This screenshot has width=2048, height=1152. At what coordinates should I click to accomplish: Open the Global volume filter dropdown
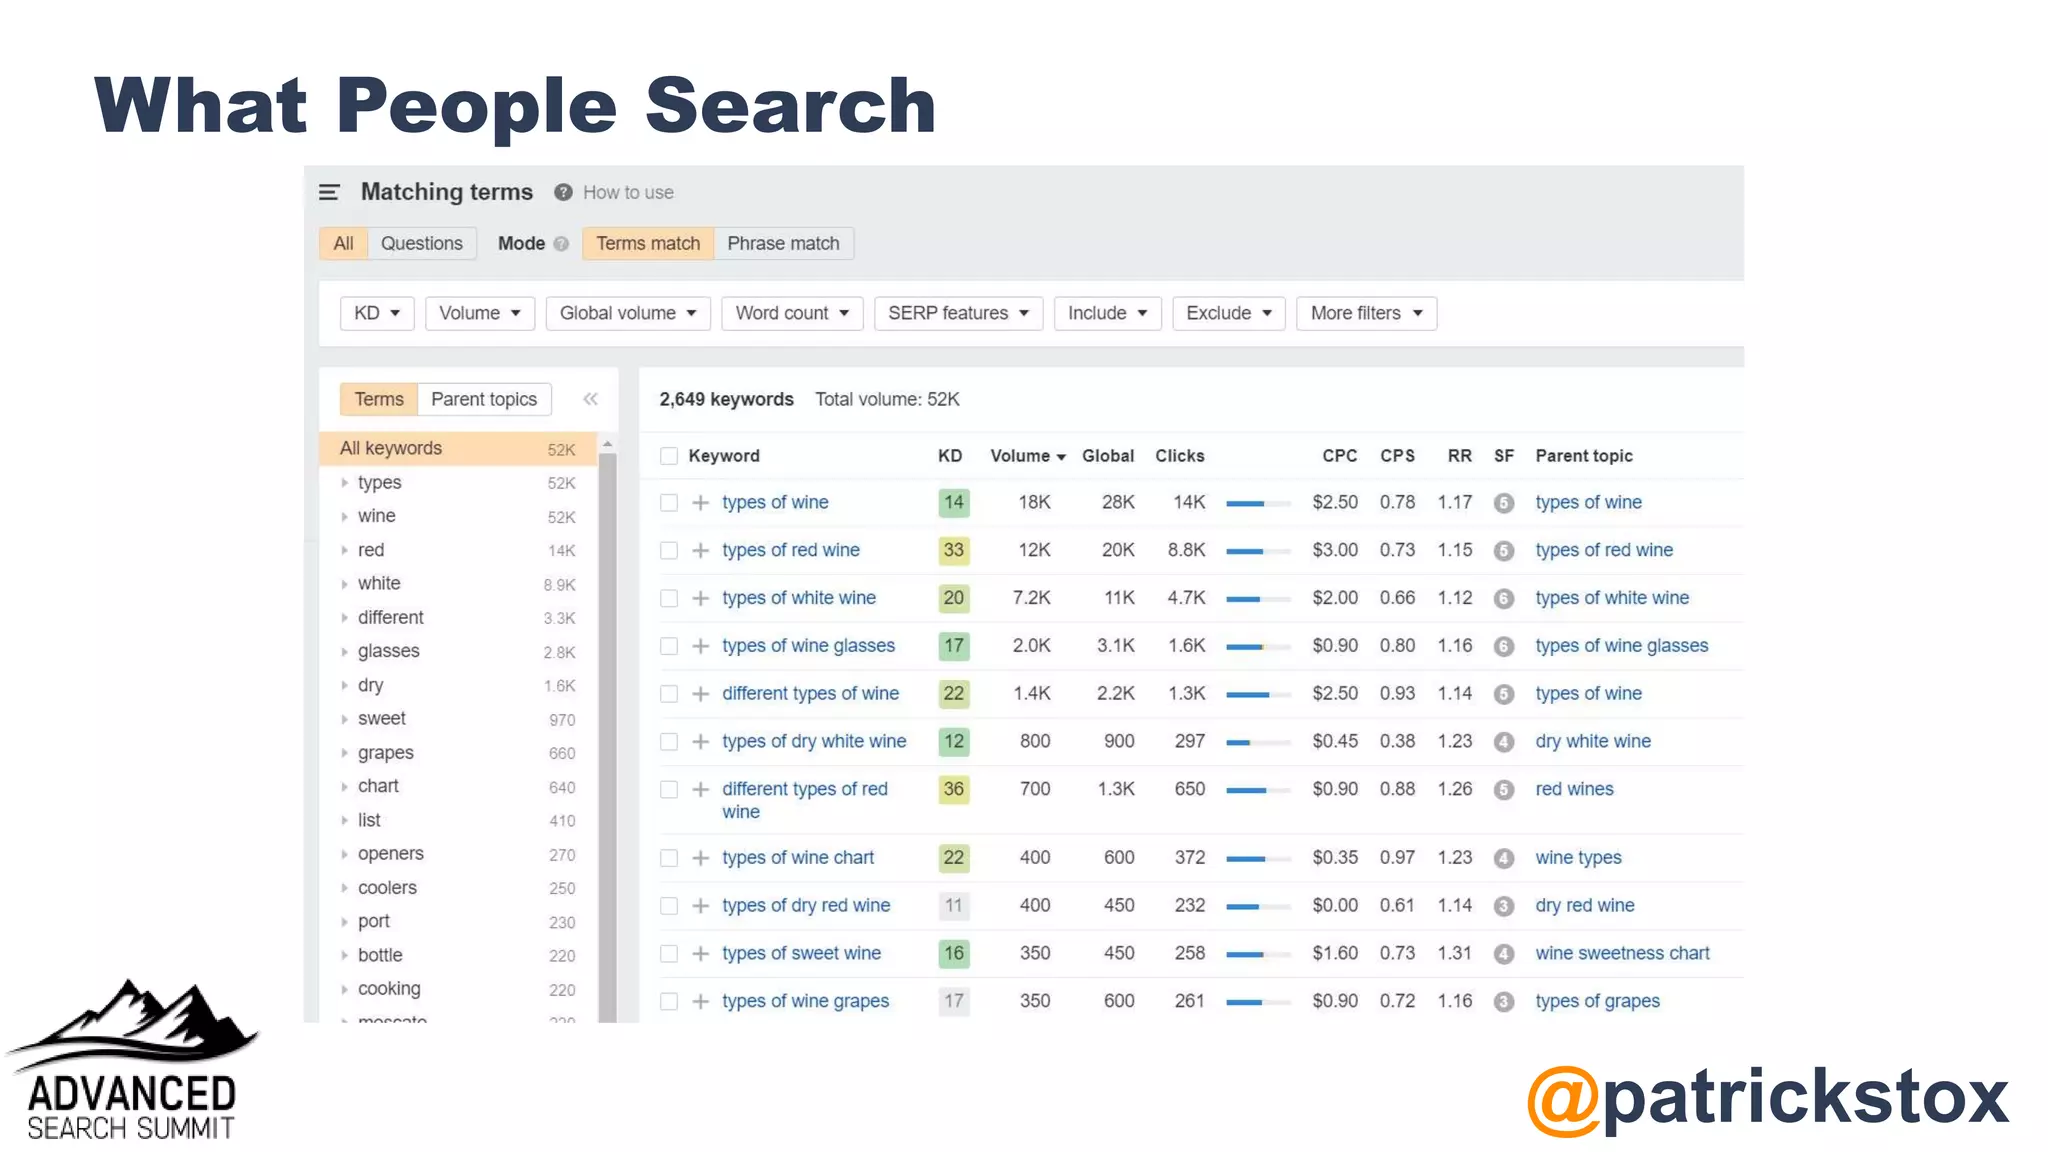coord(628,313)
